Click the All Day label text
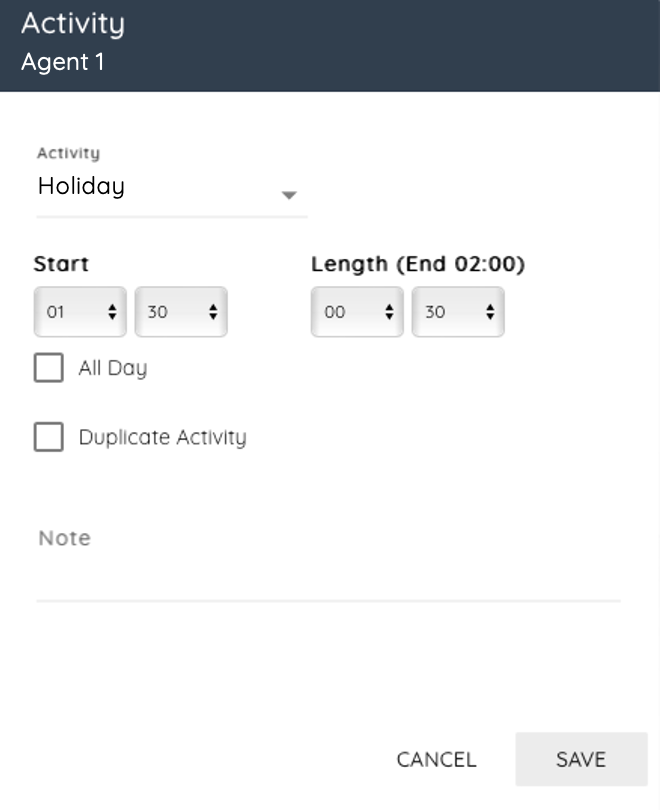Image resolution: width=662 pixels, height=810 pixels. pos(112,368)
